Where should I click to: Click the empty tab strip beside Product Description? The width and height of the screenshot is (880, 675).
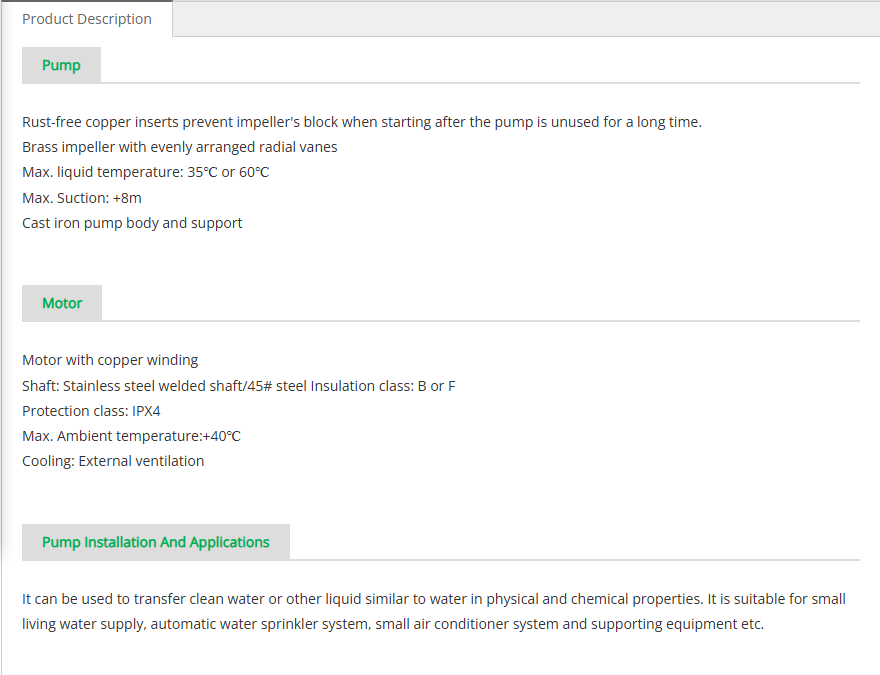[526, 19]
